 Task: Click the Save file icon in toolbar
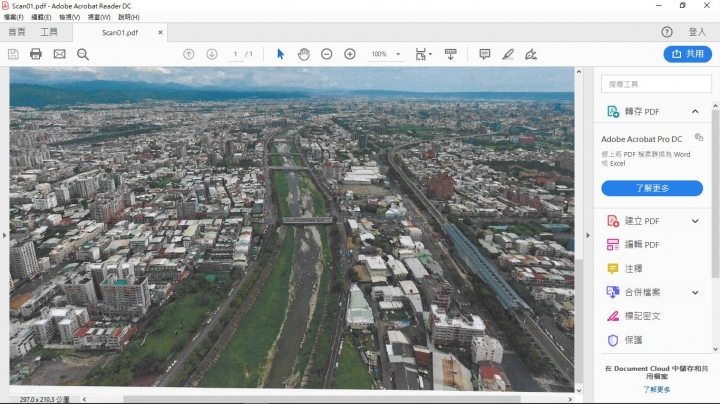tap(13, 54)
